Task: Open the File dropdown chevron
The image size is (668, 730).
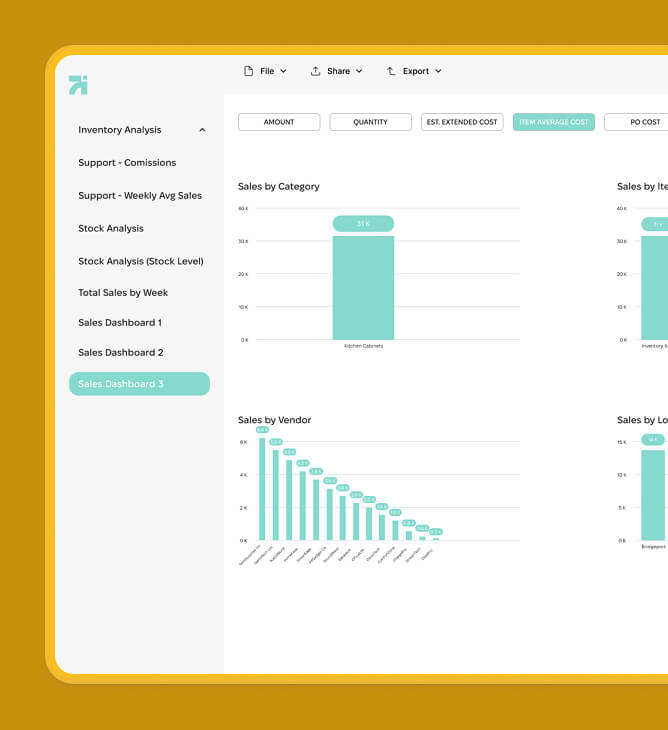Action: (x=283, y=71)
